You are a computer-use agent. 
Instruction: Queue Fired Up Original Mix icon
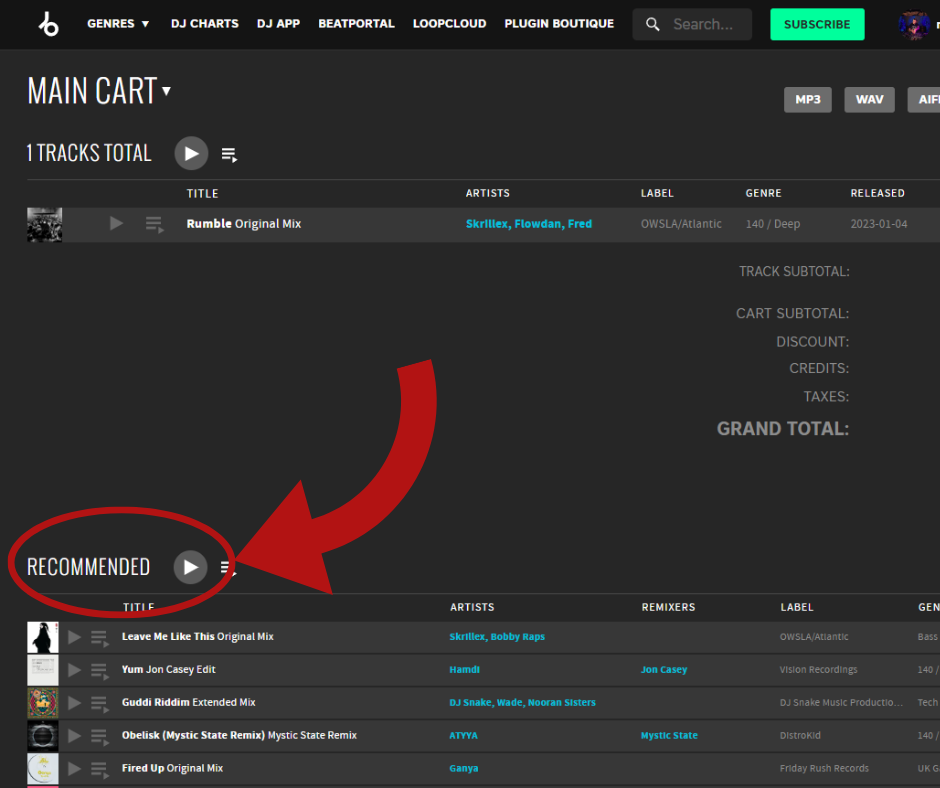[x=100, y=771]
